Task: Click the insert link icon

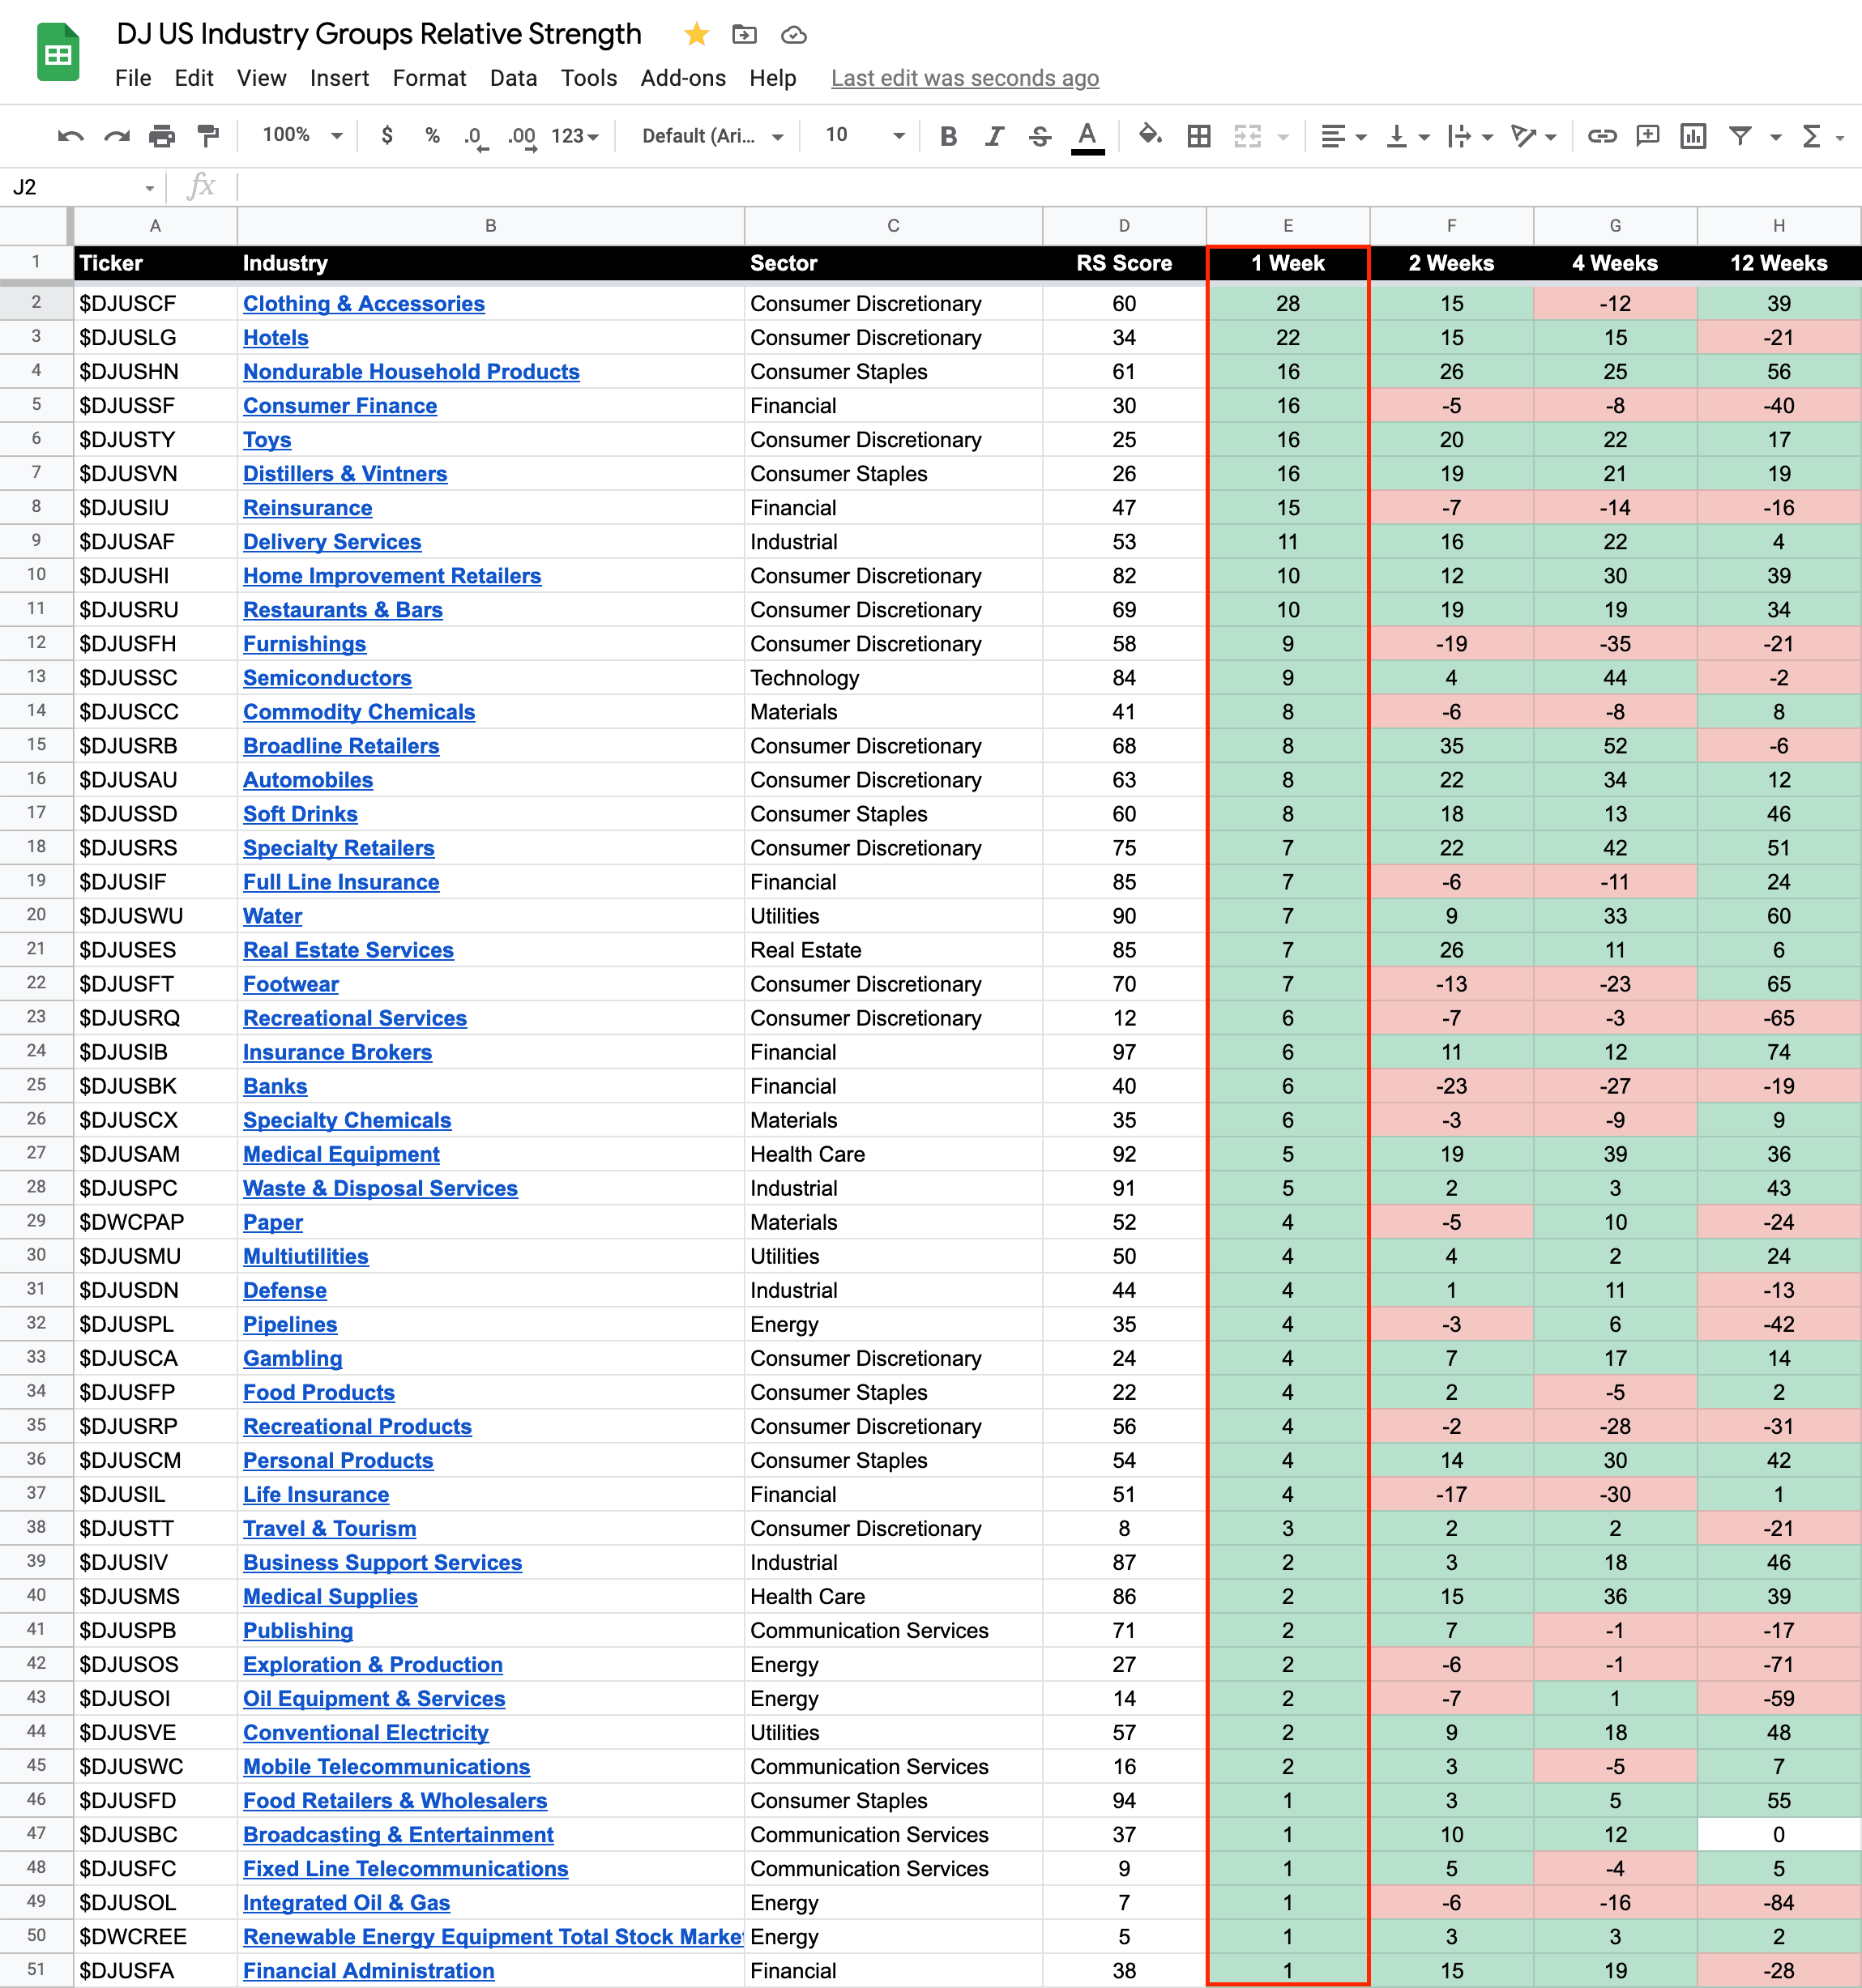Action: coord(1601,136)
